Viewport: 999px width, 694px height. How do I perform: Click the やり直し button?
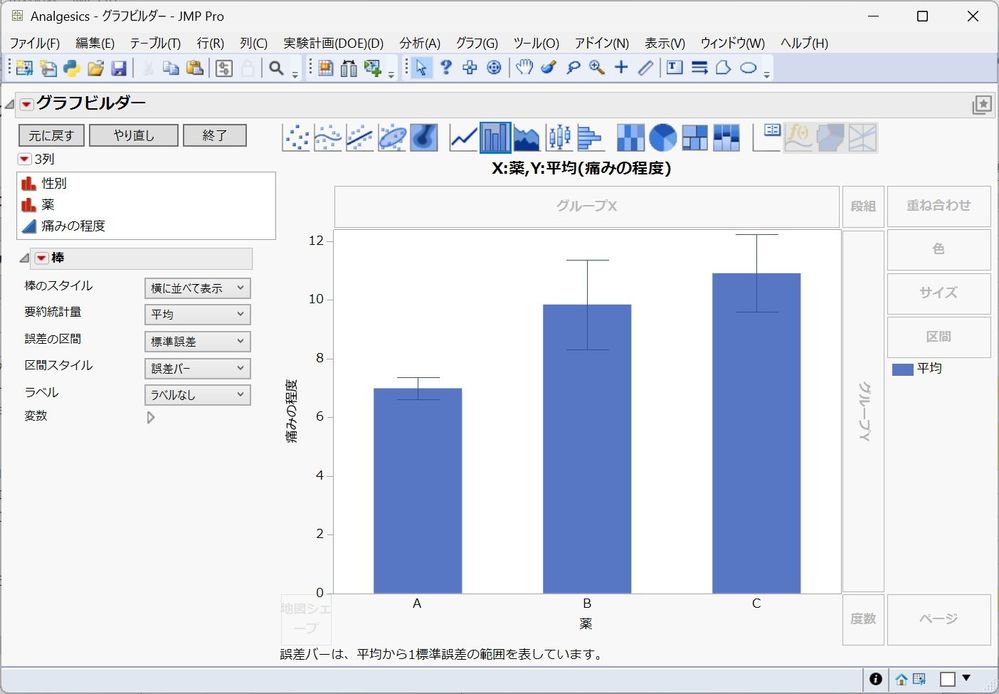133,135
